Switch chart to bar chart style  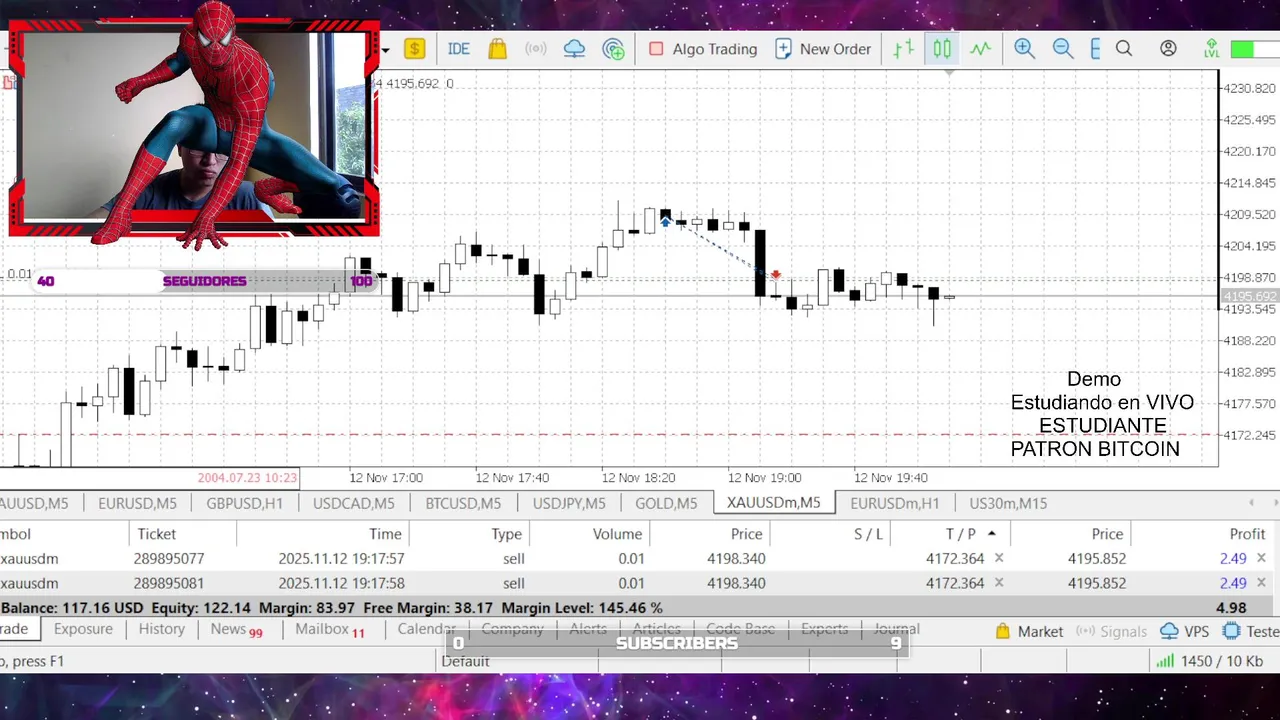coord(903,49)
